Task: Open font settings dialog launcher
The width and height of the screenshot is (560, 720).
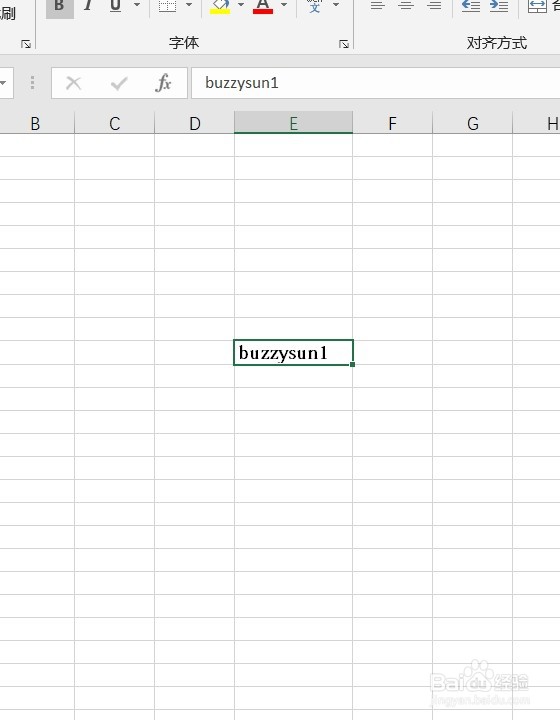Action: (x=344, y=44)
